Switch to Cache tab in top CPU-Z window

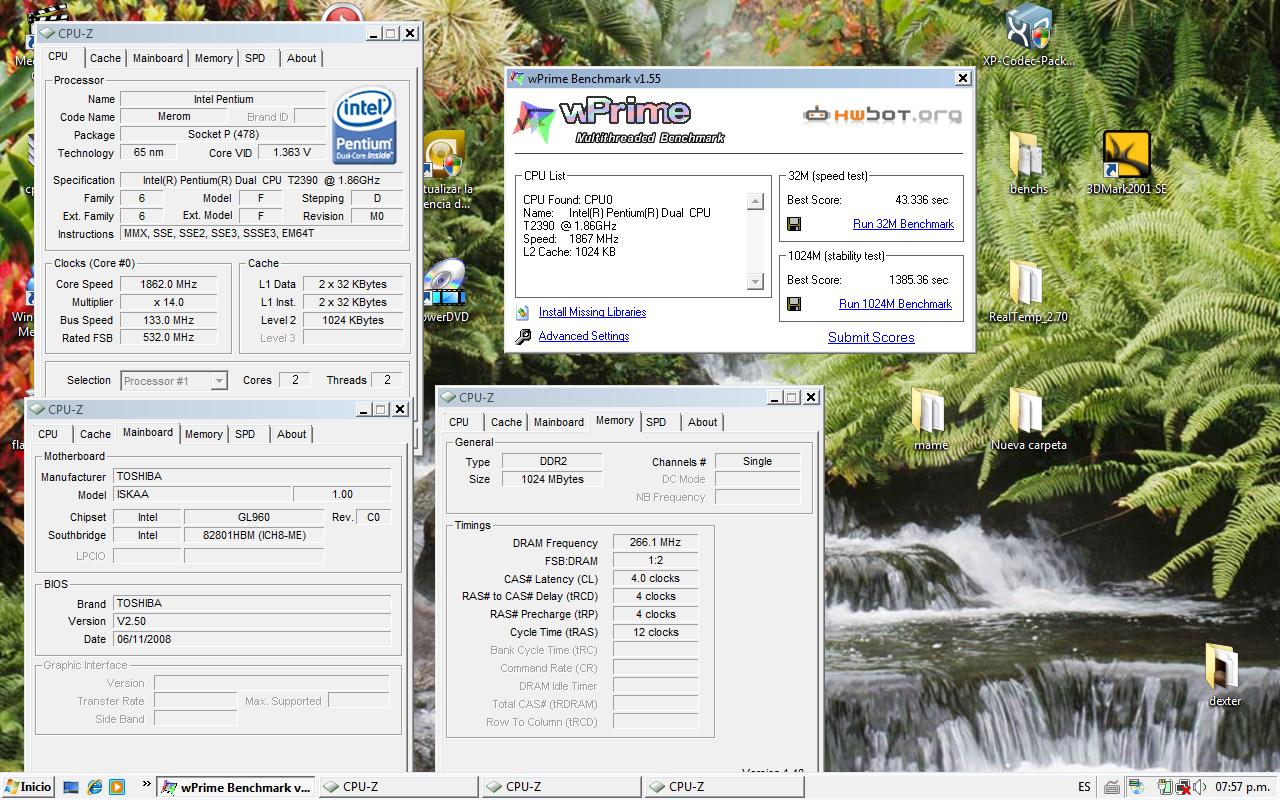(x=105, y=58)
